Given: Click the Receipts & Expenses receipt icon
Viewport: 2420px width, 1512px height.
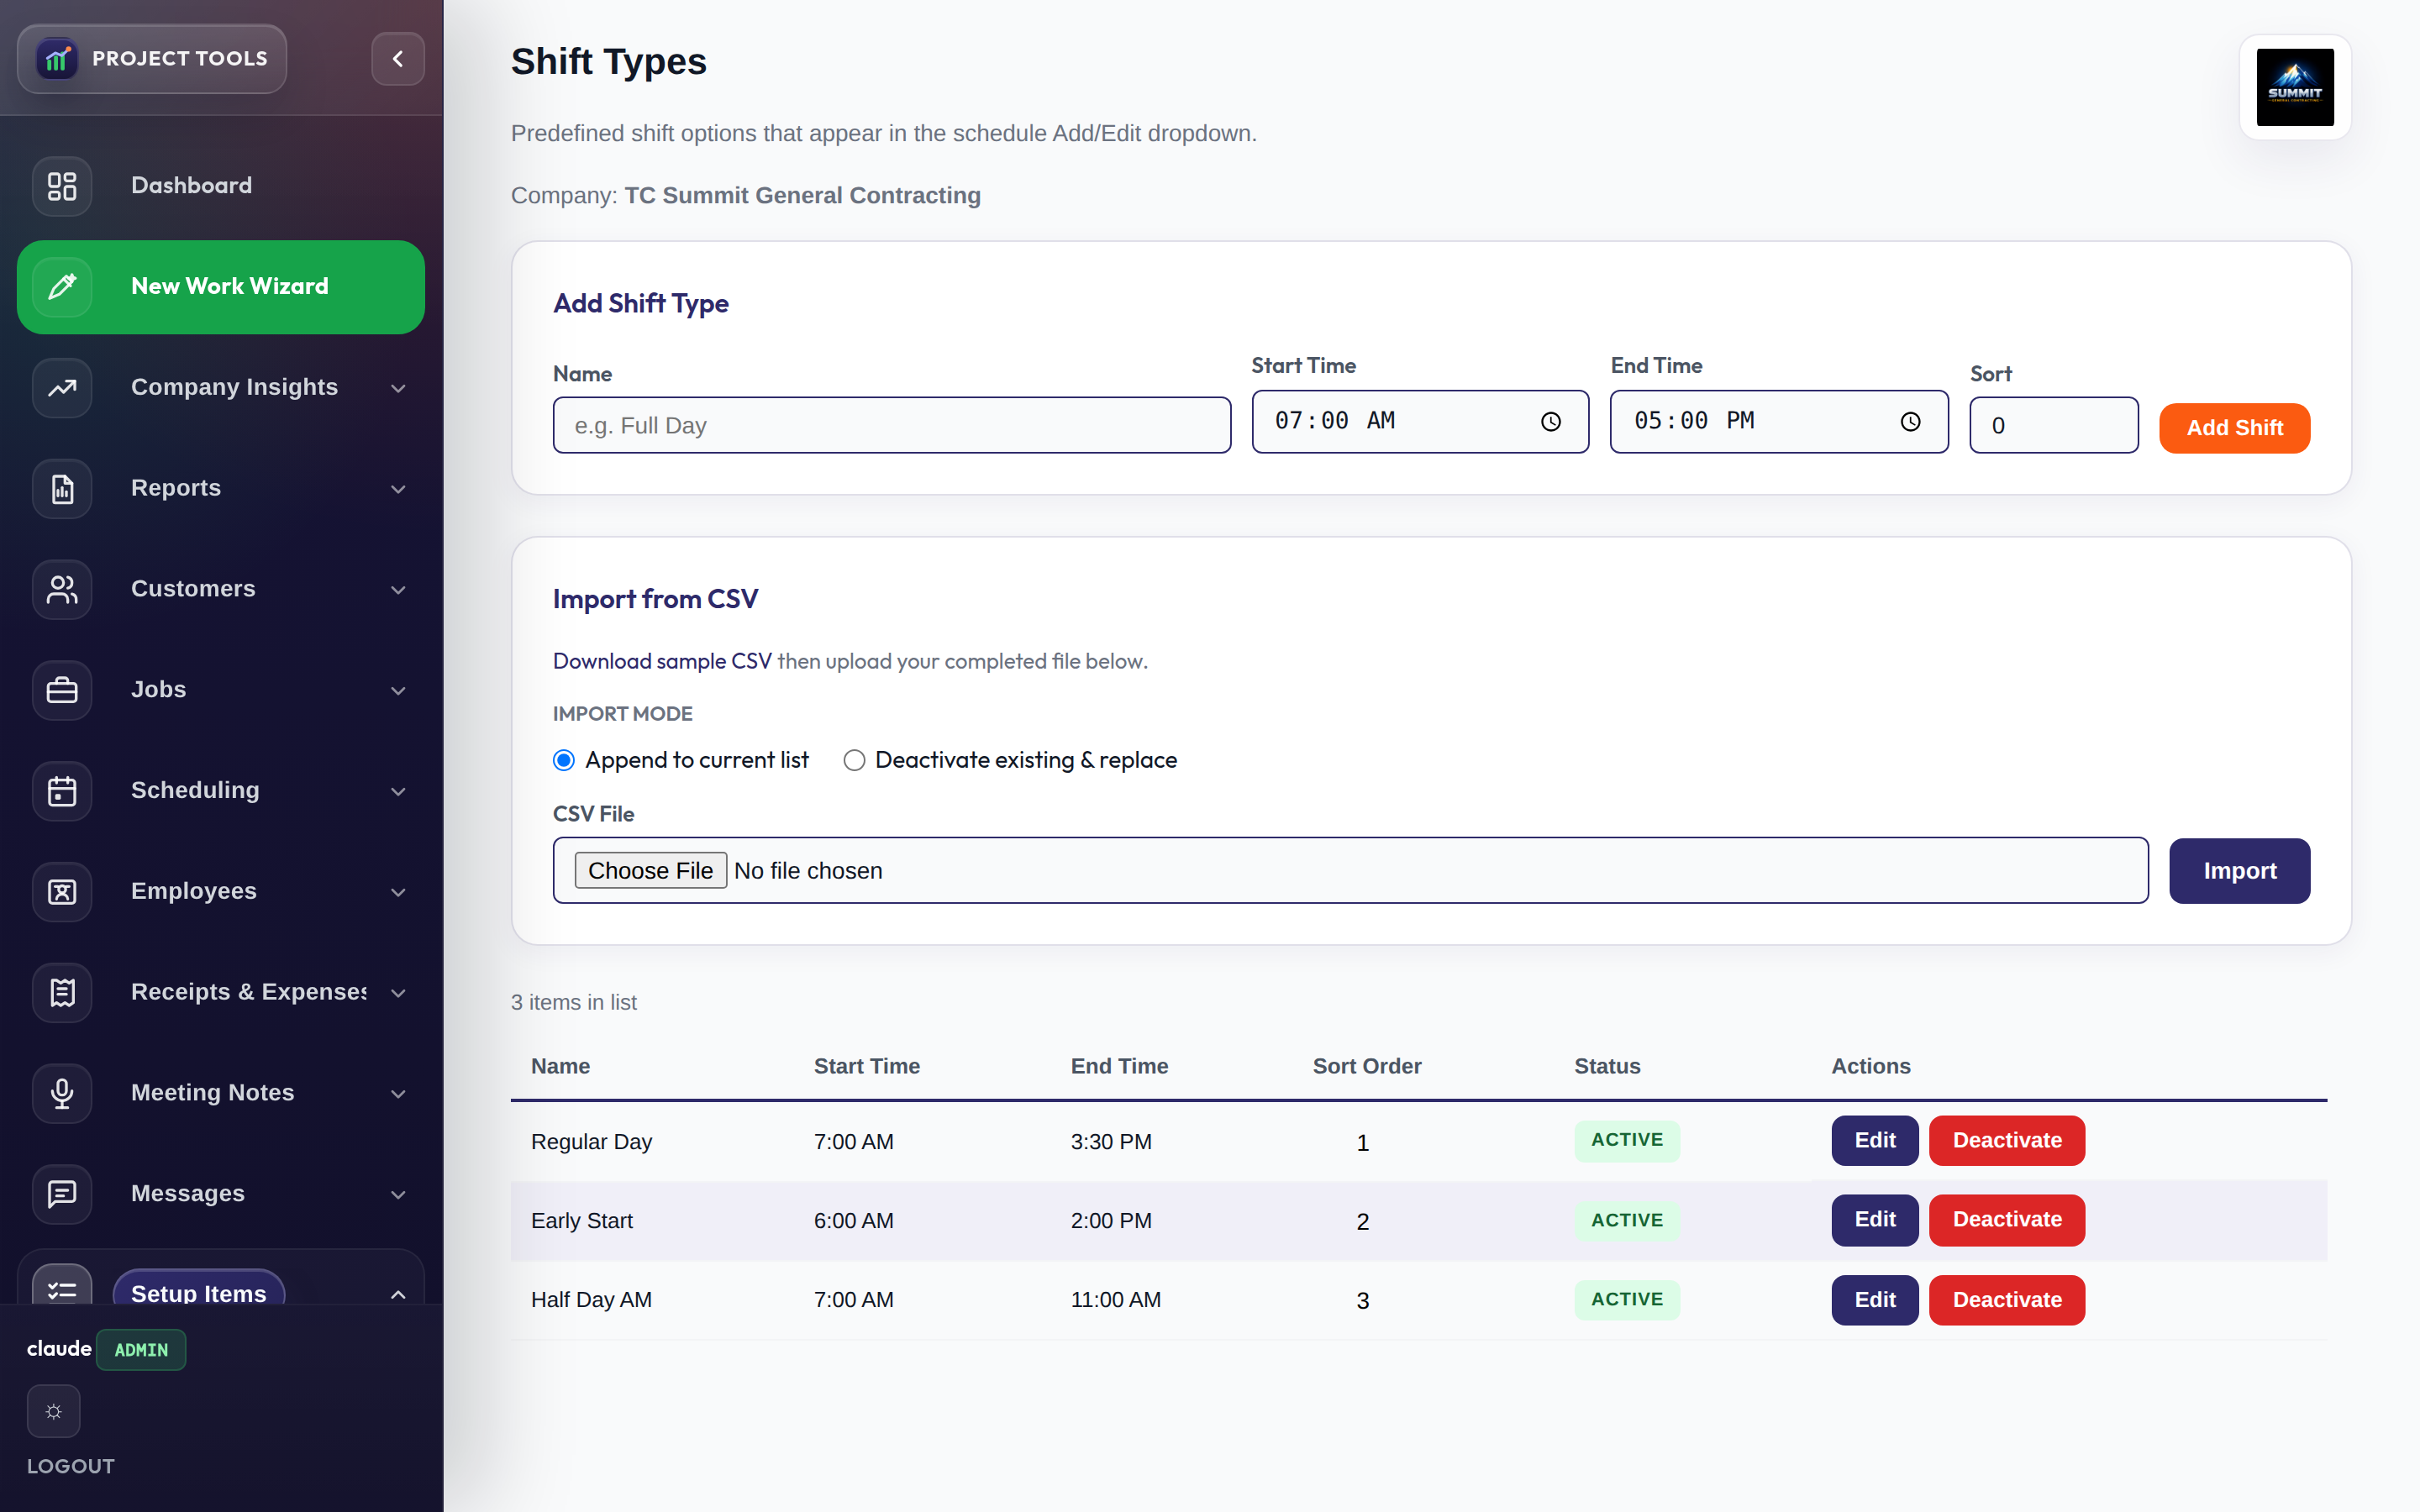Looking at the screenshot, I should click(62, 993).
